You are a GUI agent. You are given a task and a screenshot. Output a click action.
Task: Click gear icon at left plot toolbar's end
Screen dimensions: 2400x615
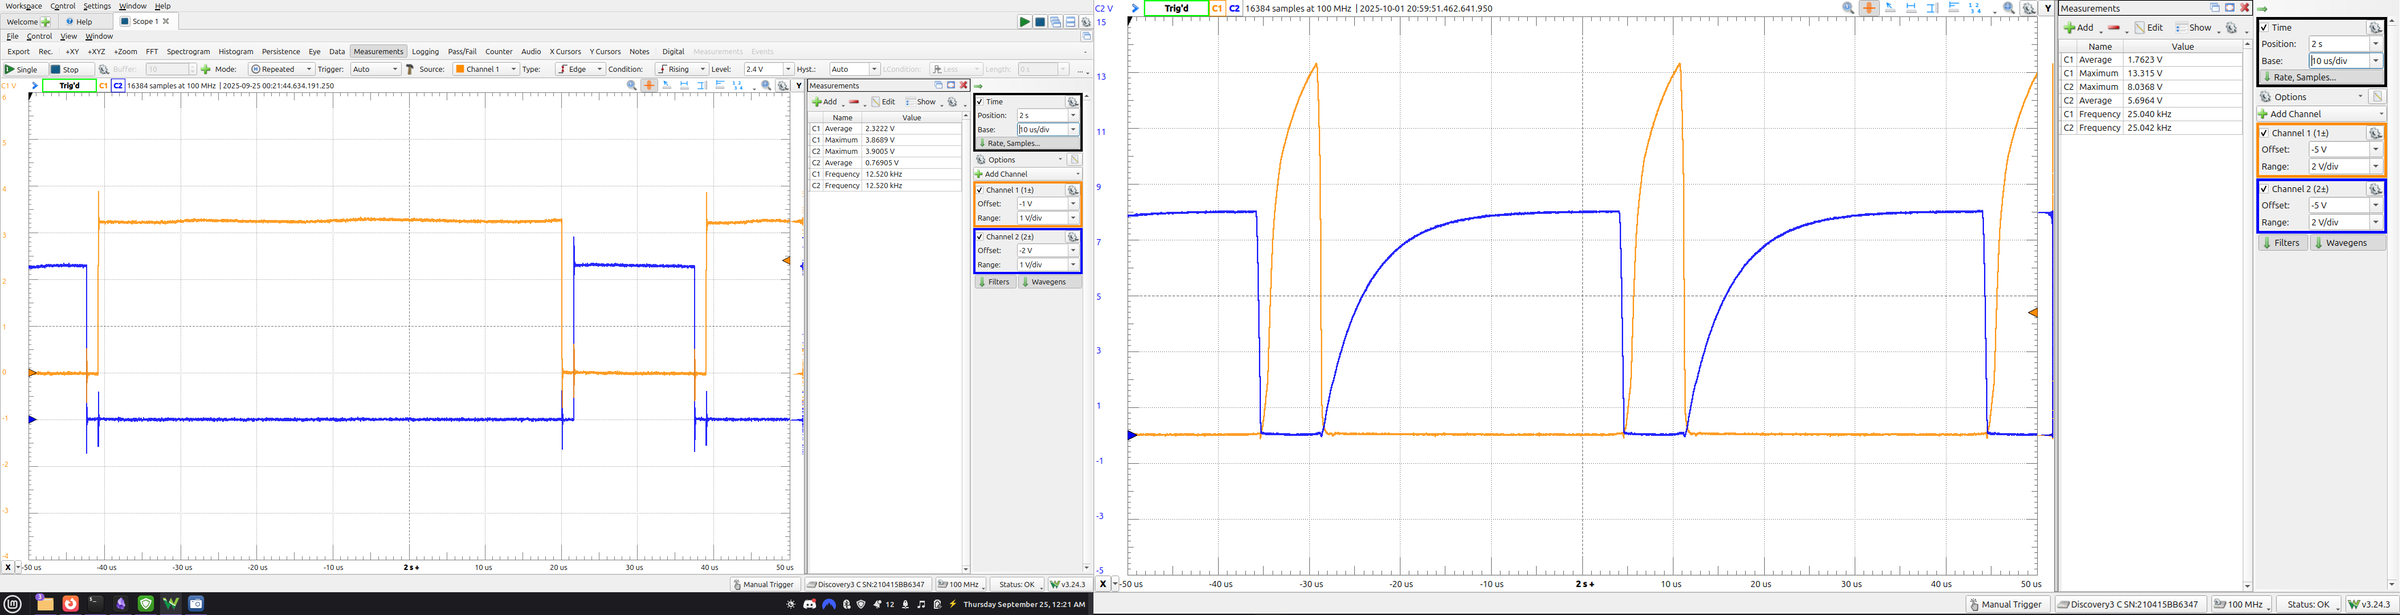[x=783, y=86]
